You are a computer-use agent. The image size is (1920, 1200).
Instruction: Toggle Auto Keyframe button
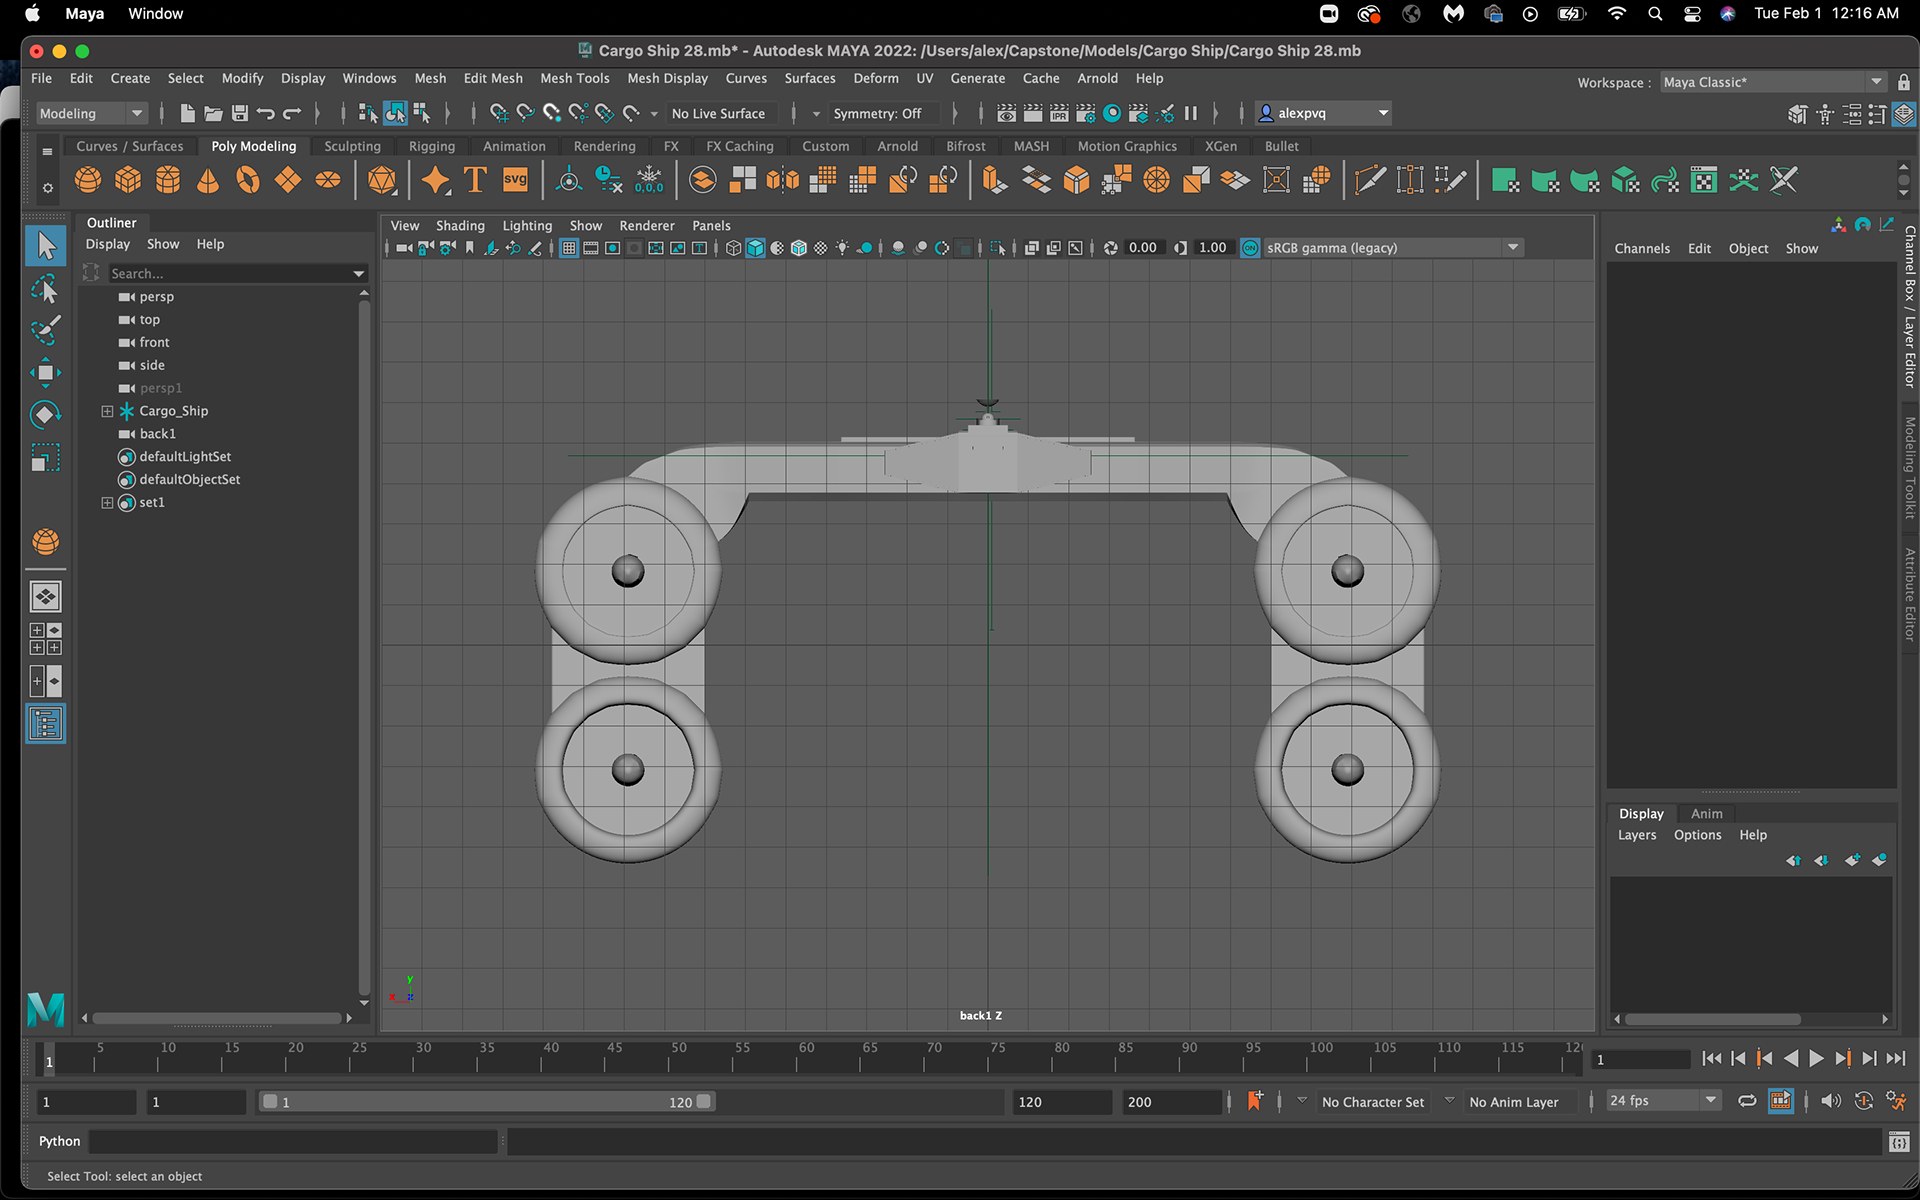coord(1864,1101)
